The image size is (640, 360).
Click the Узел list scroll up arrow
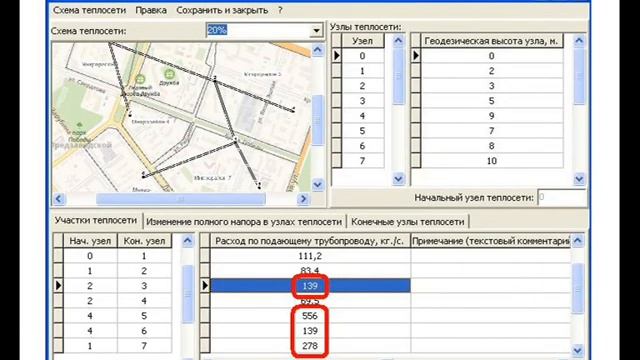pyautogui.click(x=398, y=40)
